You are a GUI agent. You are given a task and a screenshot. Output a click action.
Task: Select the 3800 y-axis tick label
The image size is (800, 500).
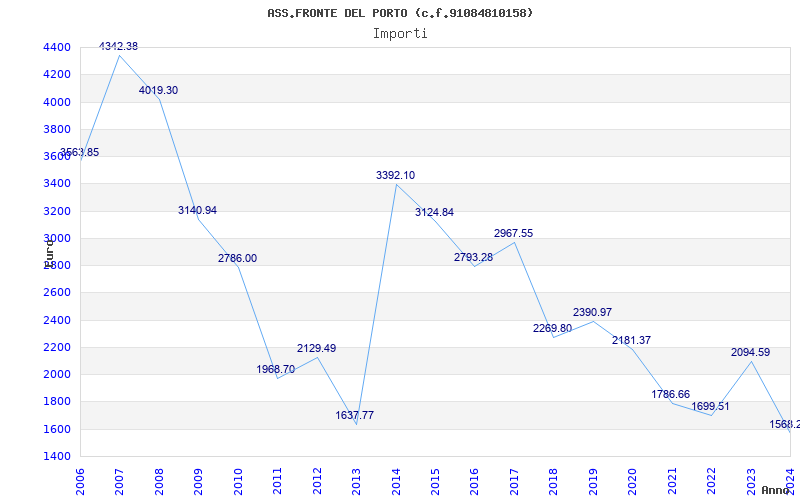click(57, 129)
